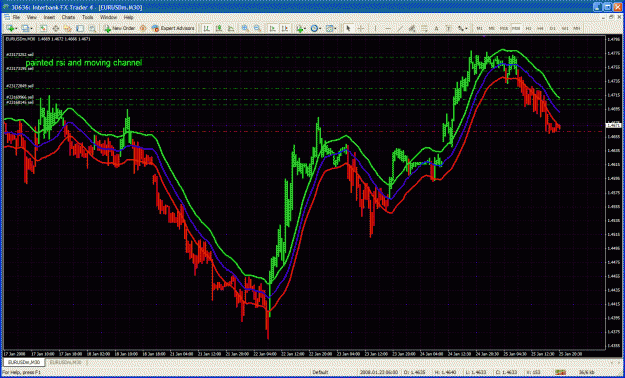Image resolution: width=625 pixels, height=378 pixels.
Task: Switch chart to Line Chart mode
Action: pos(231,28)
